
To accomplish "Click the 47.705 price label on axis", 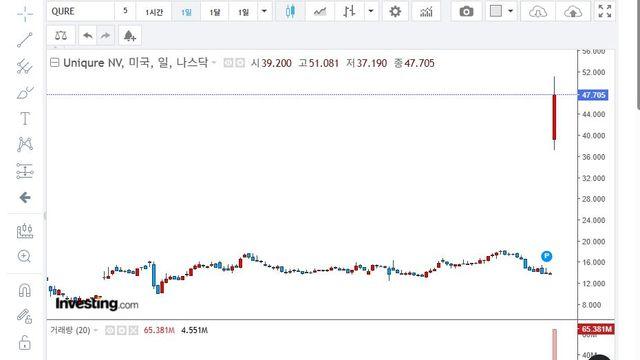I will 593,95.
